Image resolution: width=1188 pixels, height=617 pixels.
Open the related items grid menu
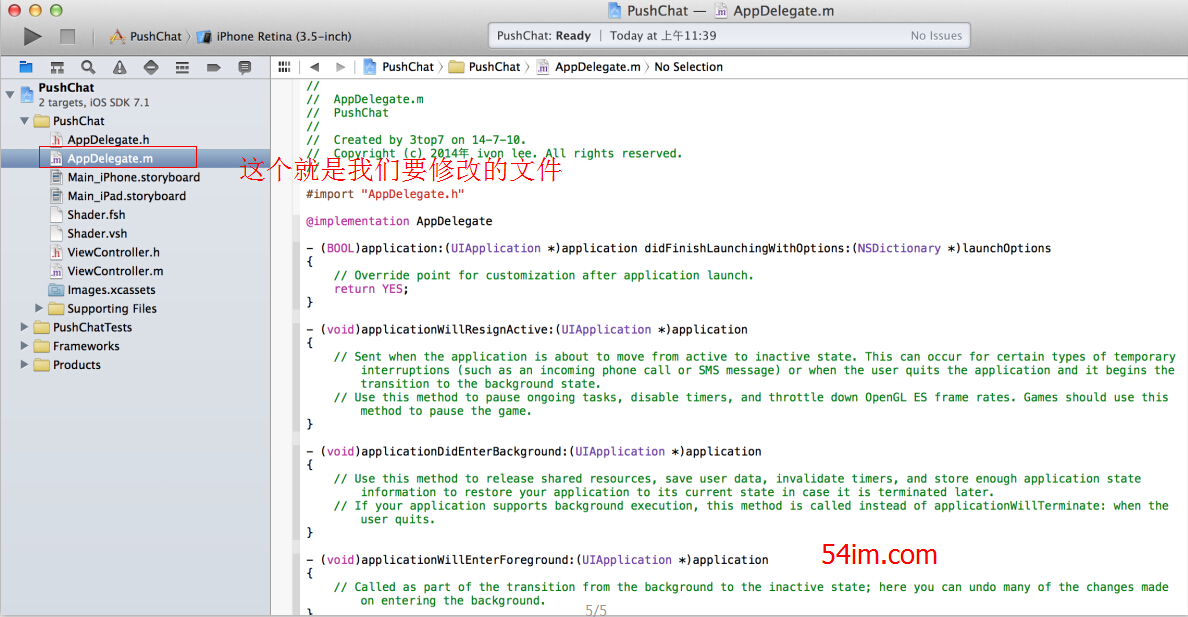pos(284,67)
